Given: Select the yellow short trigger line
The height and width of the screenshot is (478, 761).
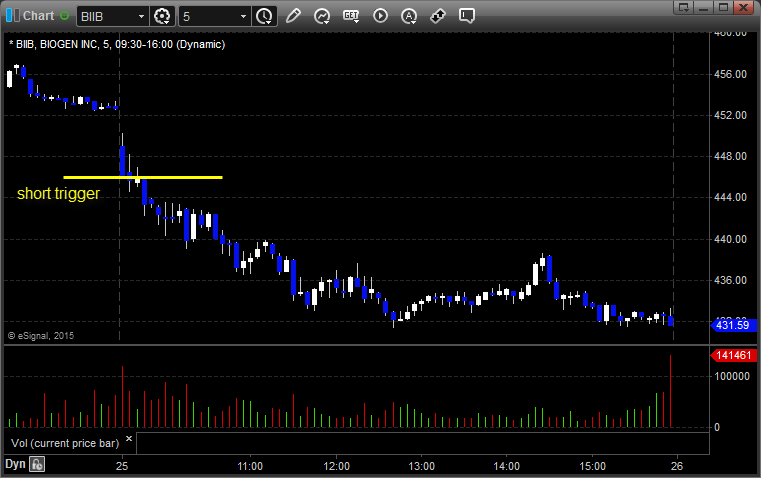Looking at the screenshot, I should [143, 178].
